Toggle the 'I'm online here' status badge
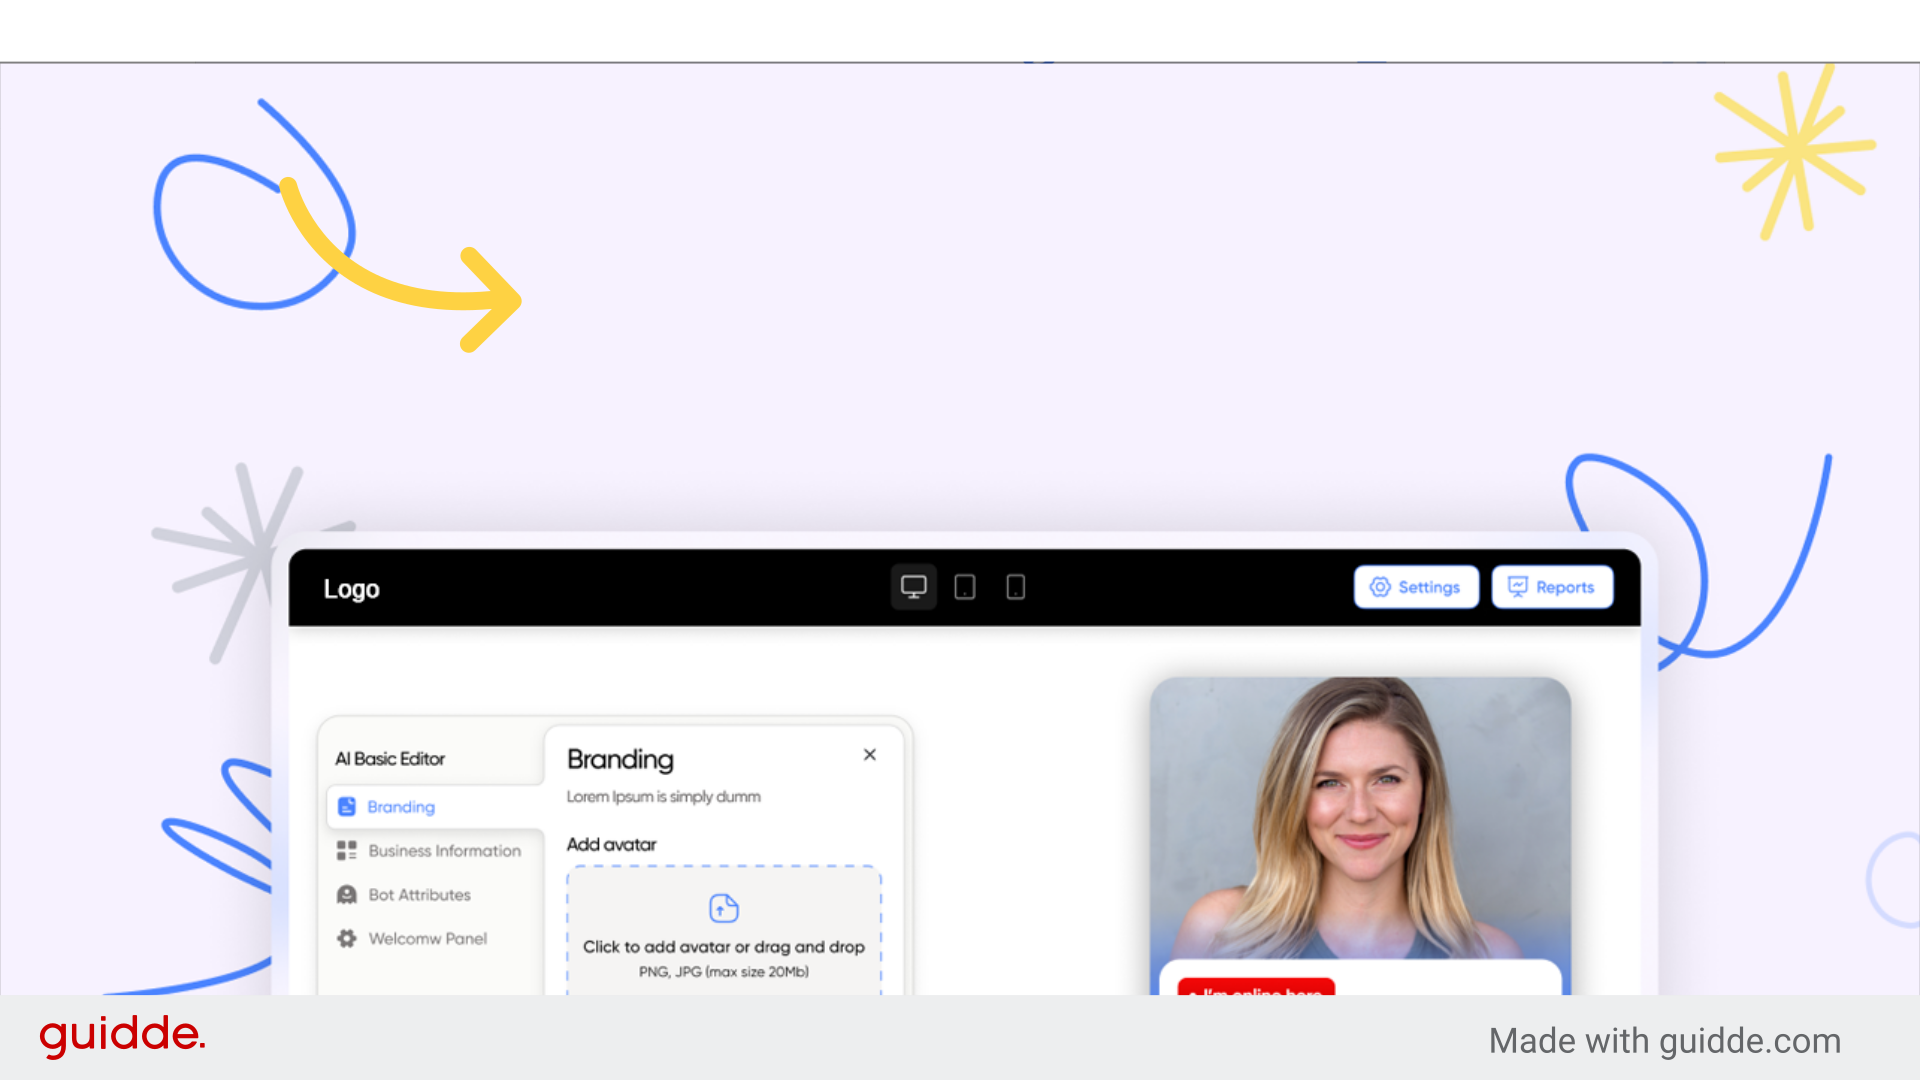This screenshot has width=1920, height=1080. point(1255,992)
